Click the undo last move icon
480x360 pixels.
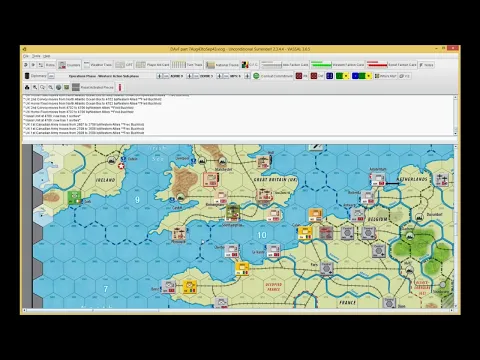click(x=26, y=65)
